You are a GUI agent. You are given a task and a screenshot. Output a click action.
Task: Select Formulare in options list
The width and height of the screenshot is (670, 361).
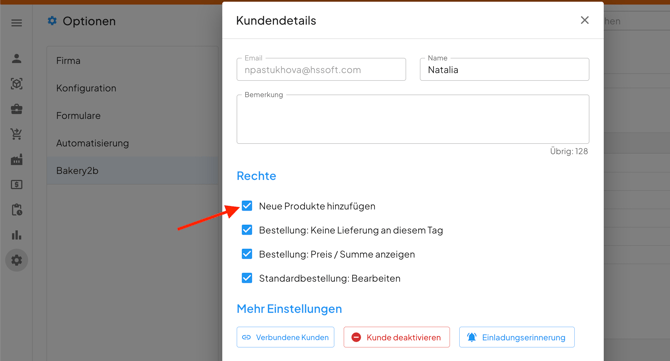[132, 115]
